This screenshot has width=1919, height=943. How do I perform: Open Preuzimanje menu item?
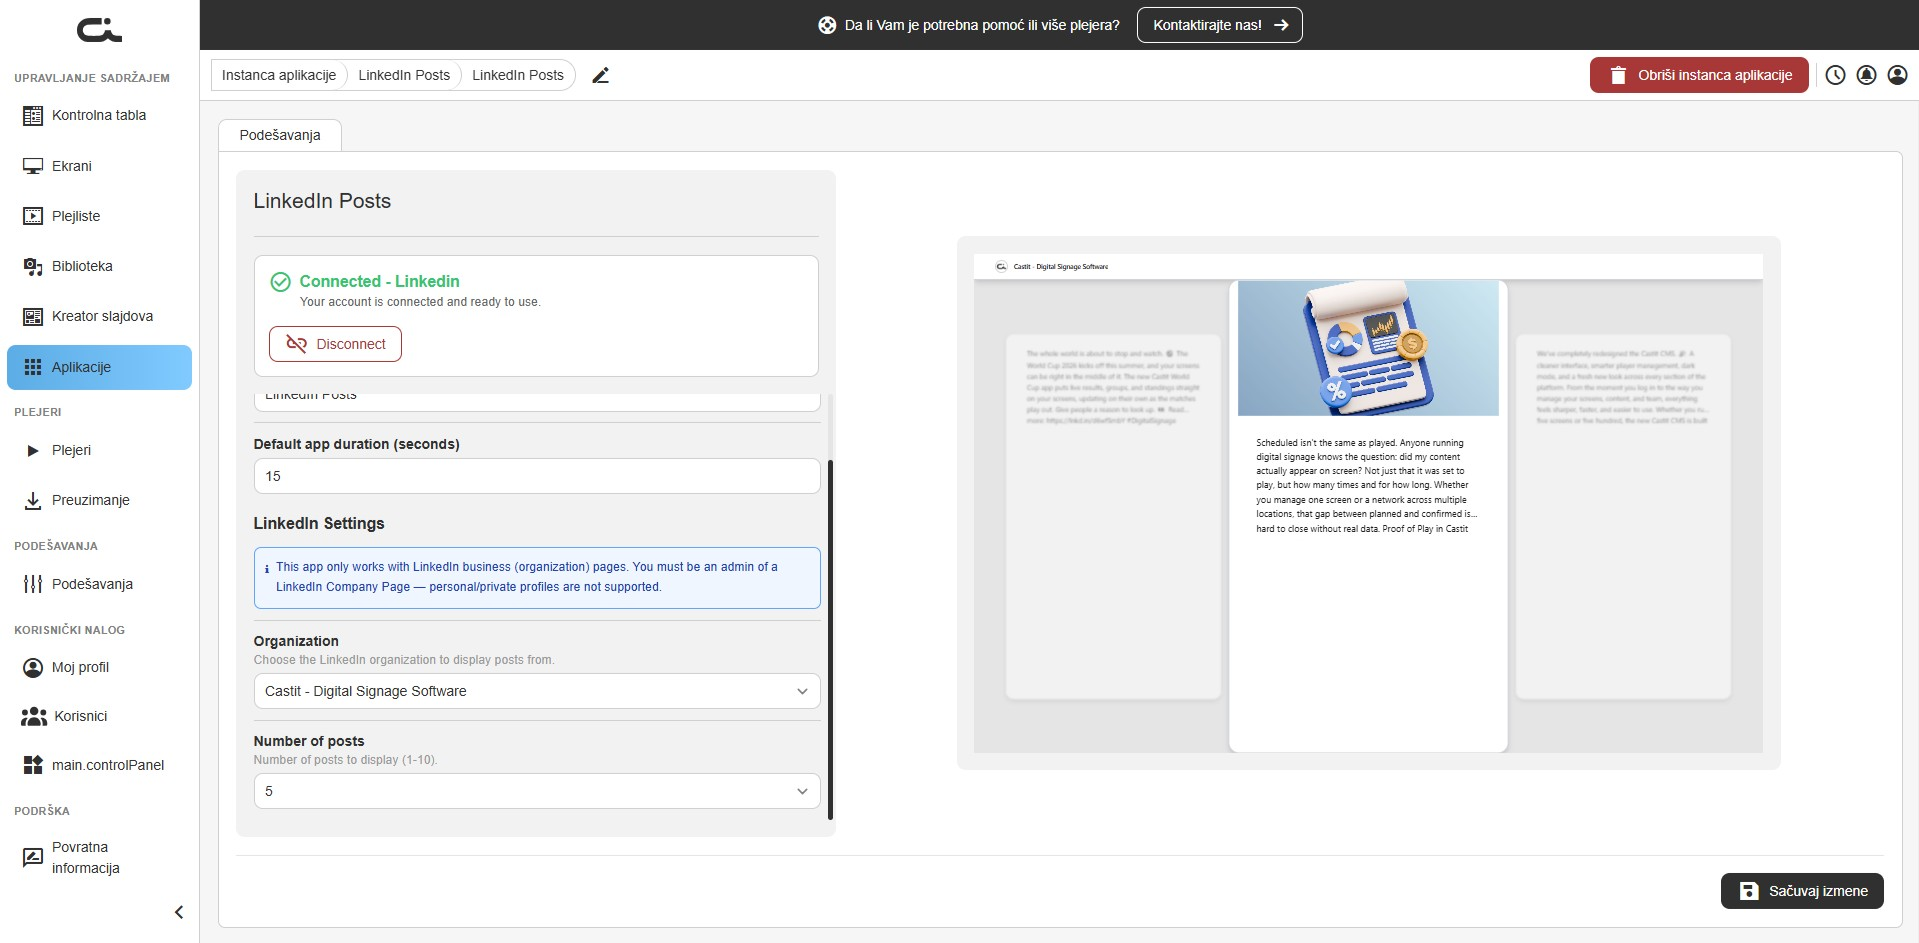point(99,501)
